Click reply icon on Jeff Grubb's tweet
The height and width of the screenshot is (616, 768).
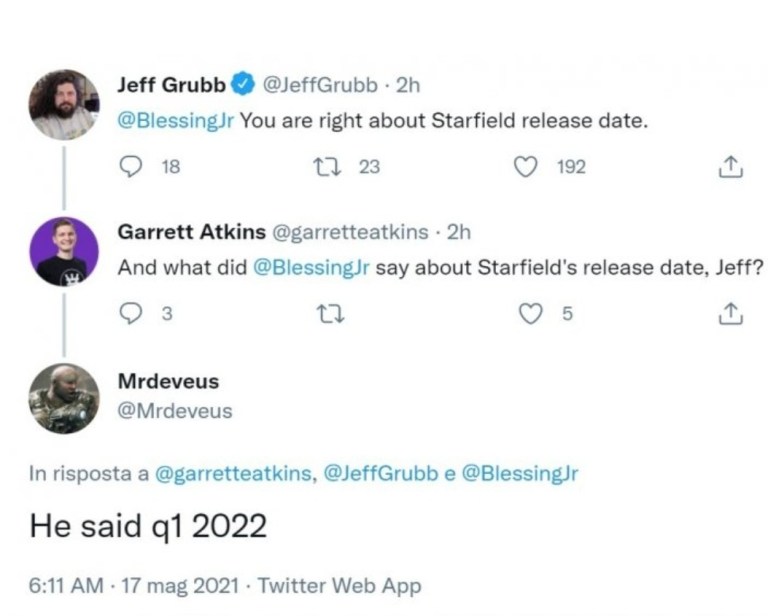tap(133, 167)
